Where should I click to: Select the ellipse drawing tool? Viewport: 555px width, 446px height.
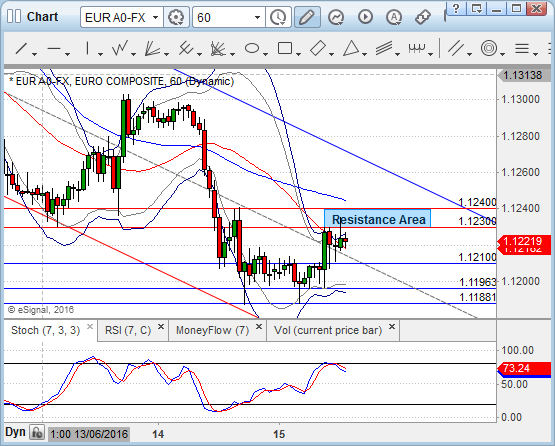[252, 48]
